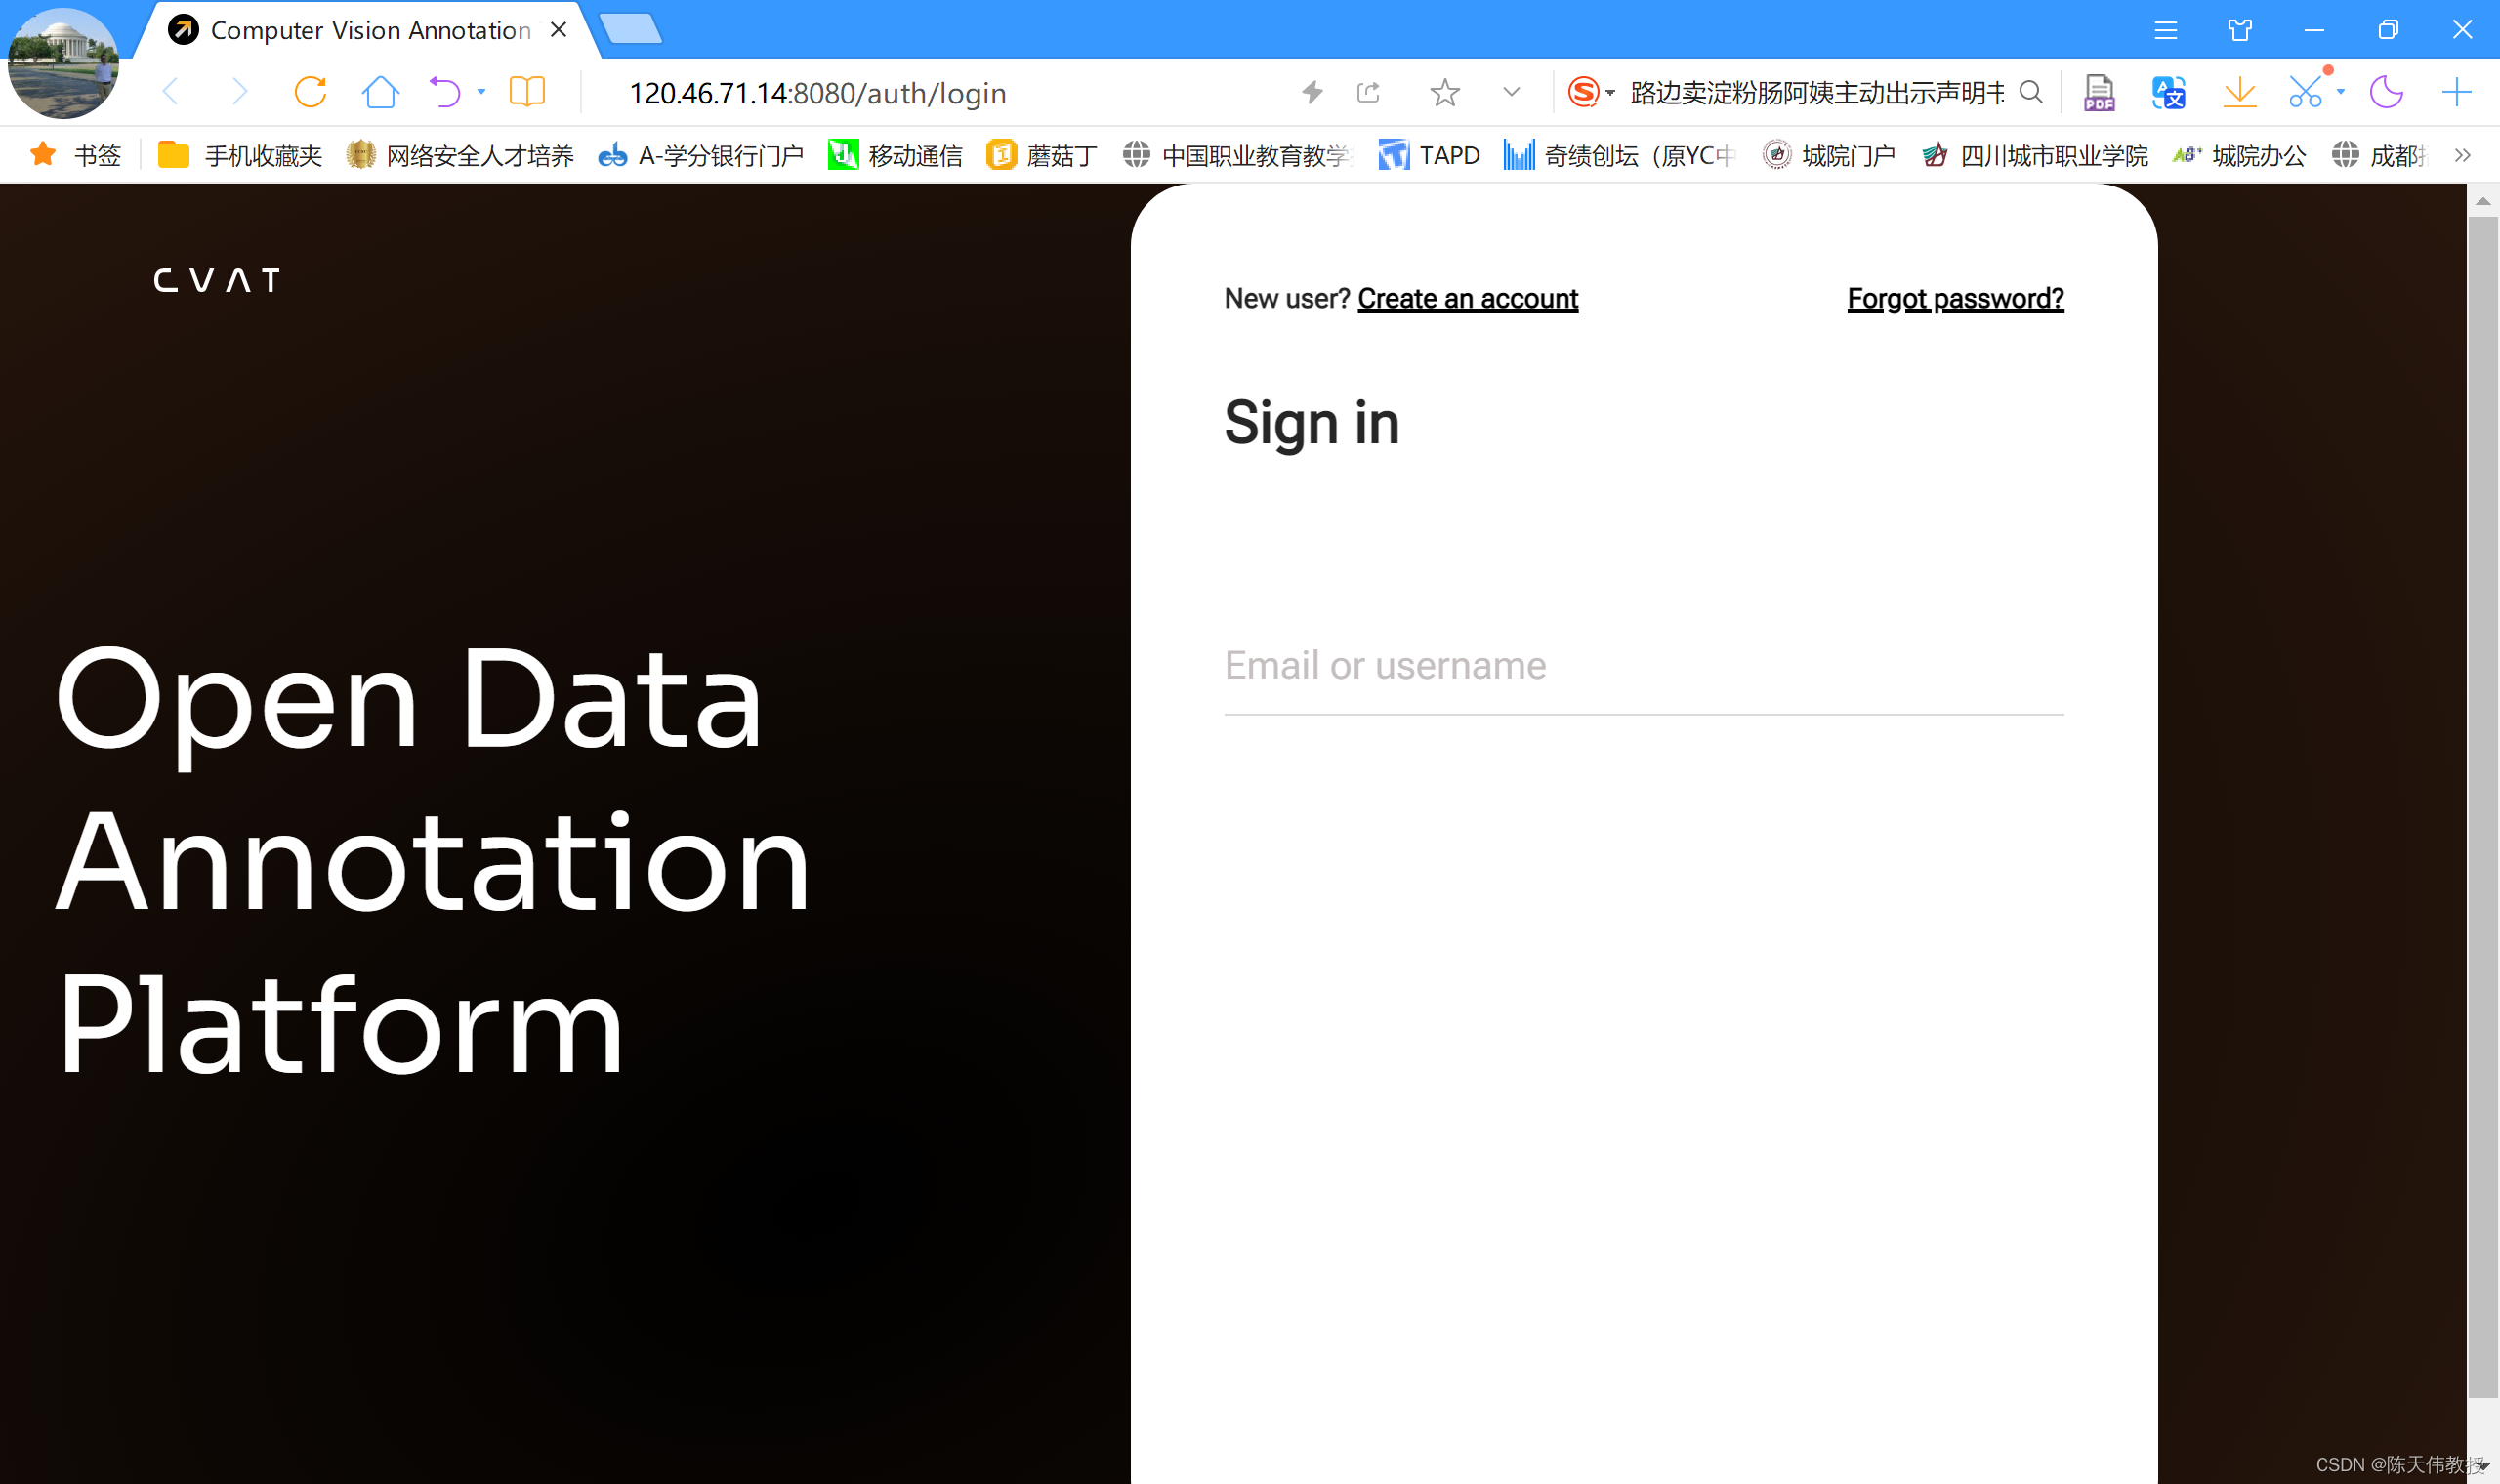Click the share page icon
The image size is (2500, 1484).
coord(1369,93)
